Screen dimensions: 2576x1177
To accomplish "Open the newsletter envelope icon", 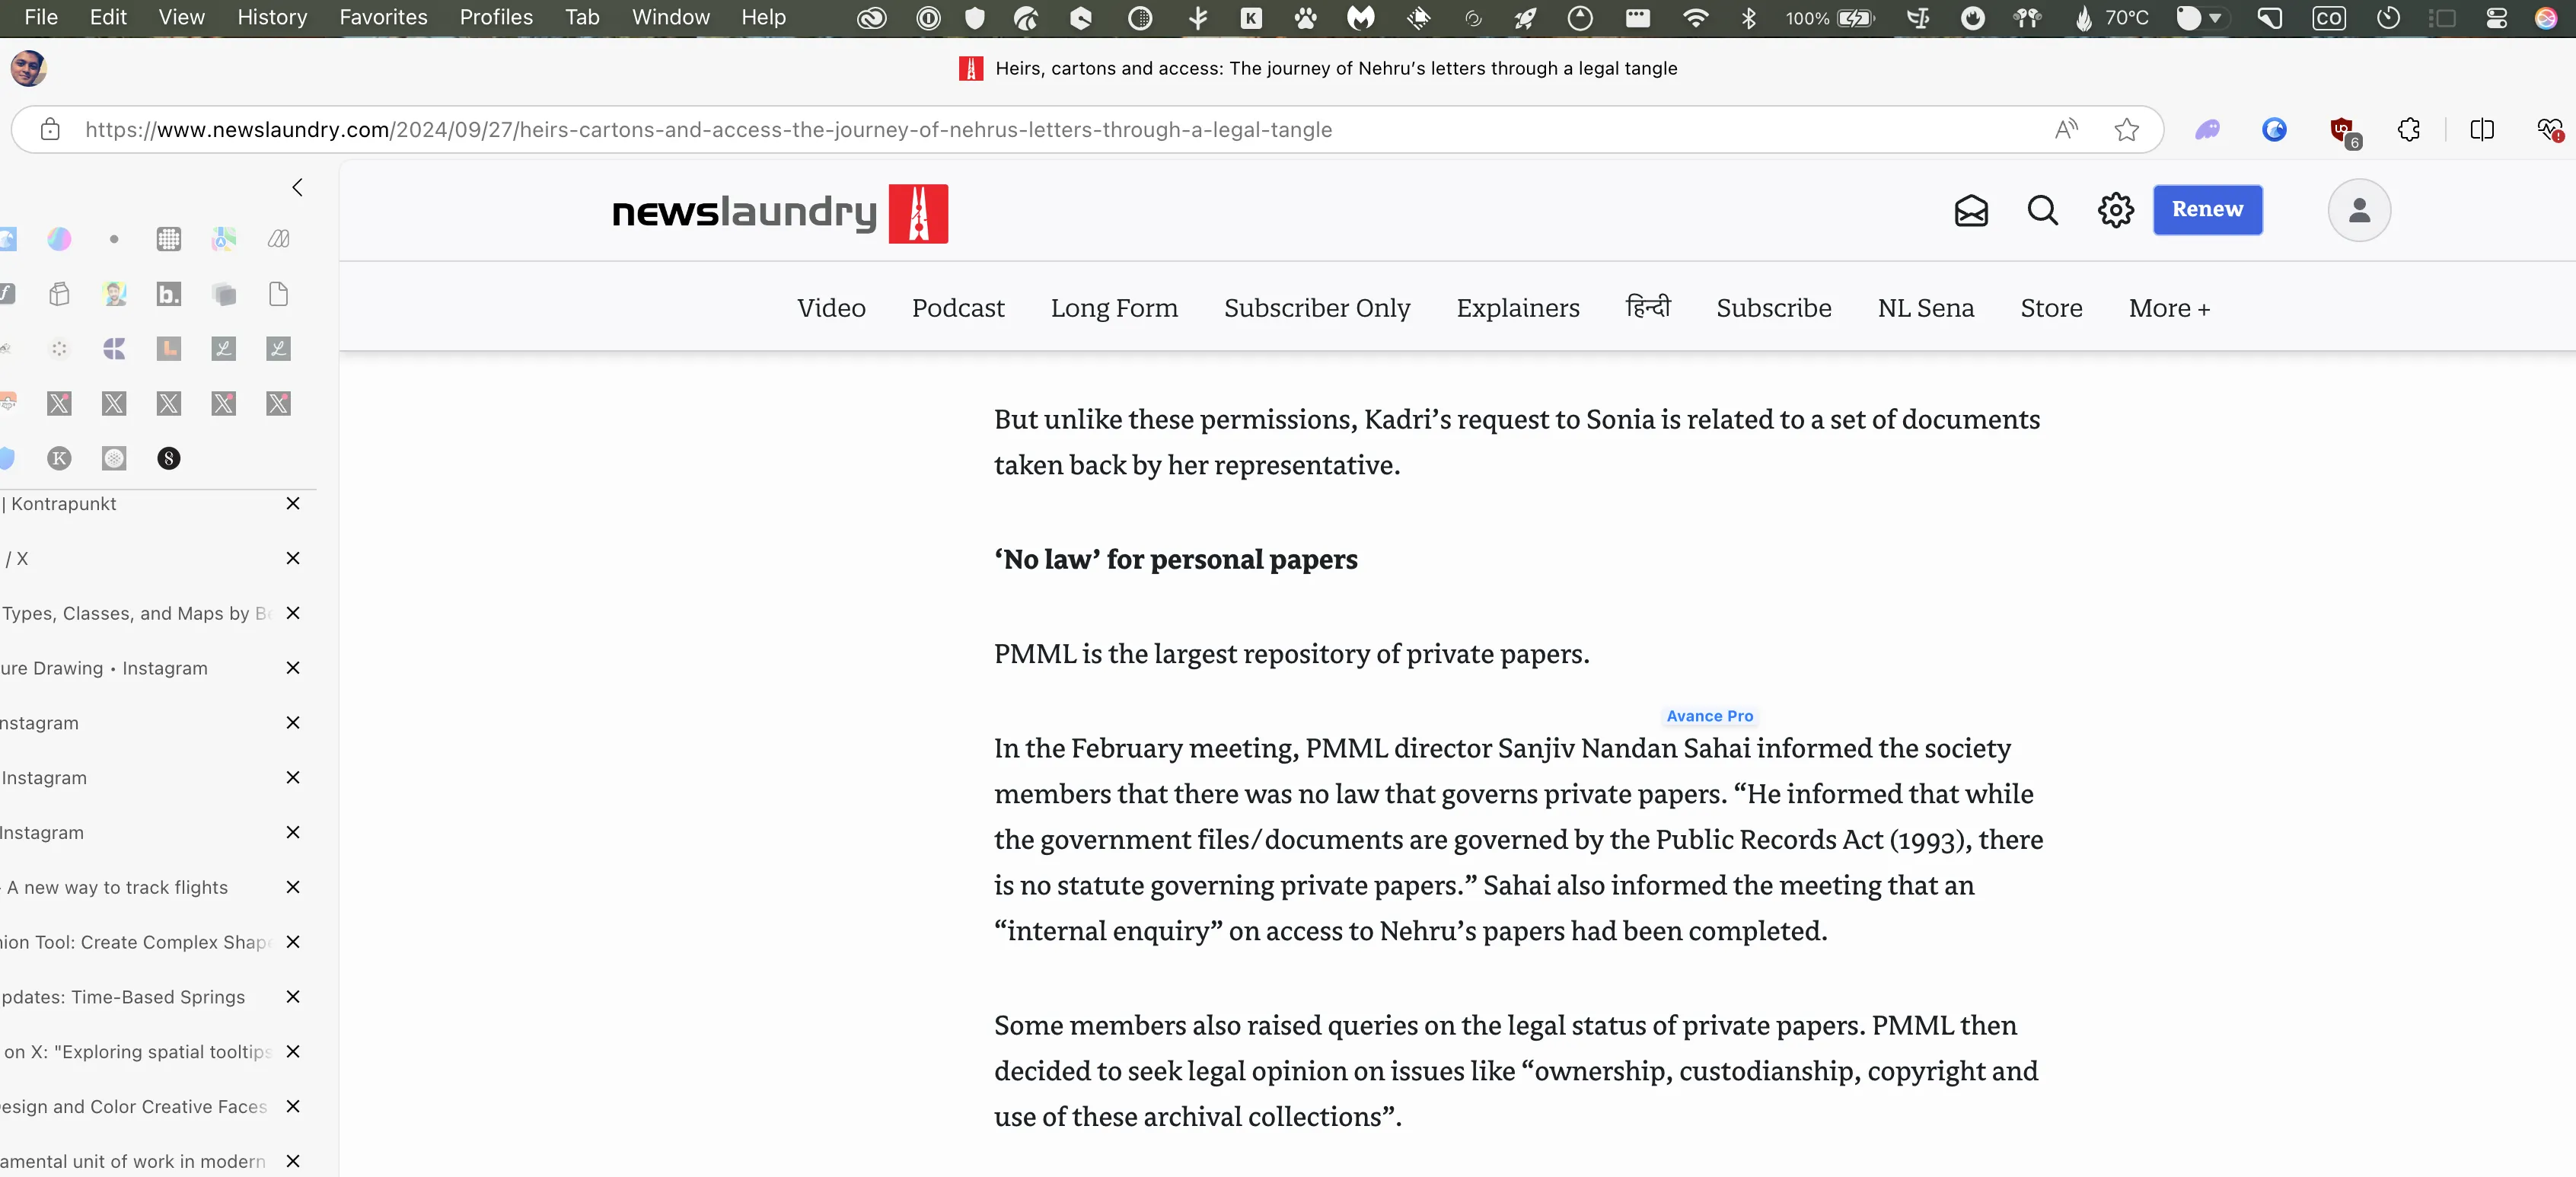I will point(1970,211).
